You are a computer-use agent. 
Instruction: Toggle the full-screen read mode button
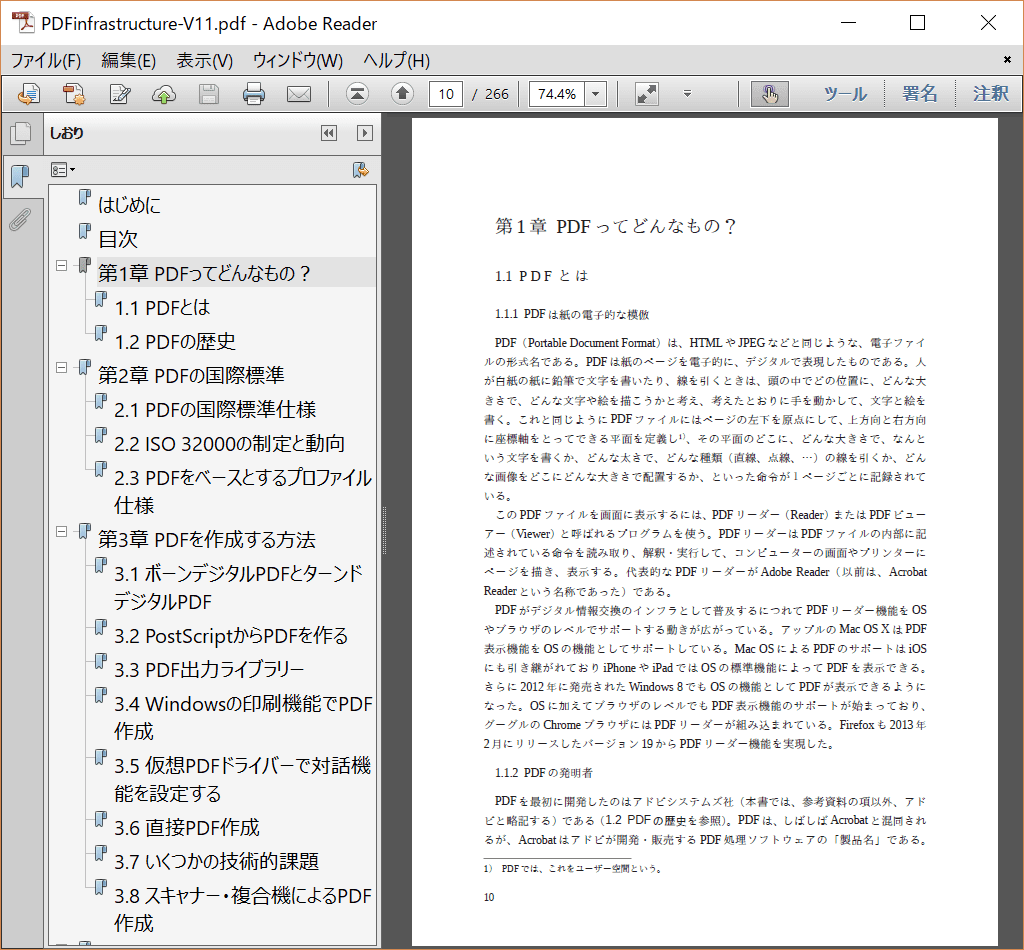[x=647, y=94]
